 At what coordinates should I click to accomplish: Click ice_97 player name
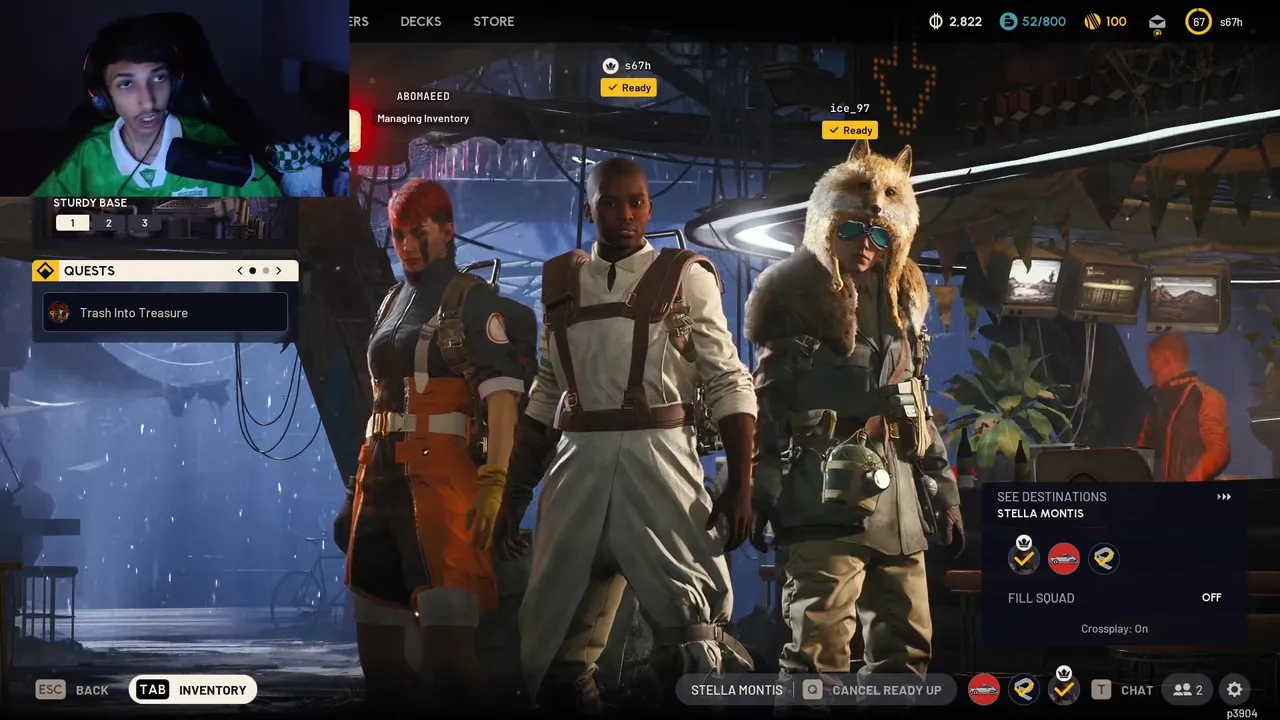[x=850, y=108]
